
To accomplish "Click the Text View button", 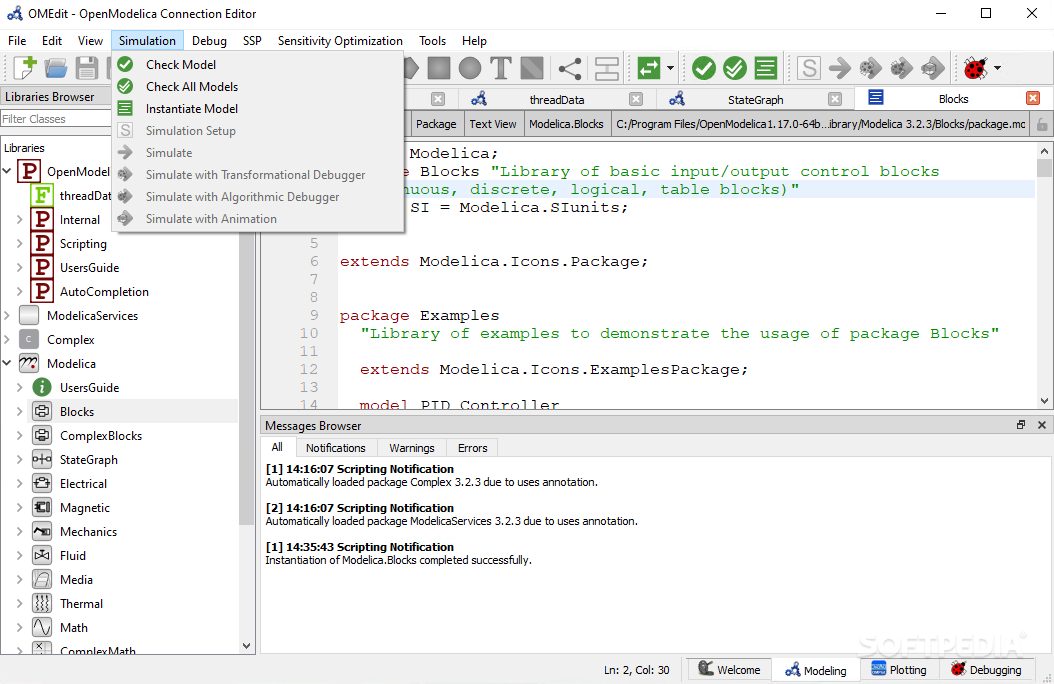I will (493, 124).
